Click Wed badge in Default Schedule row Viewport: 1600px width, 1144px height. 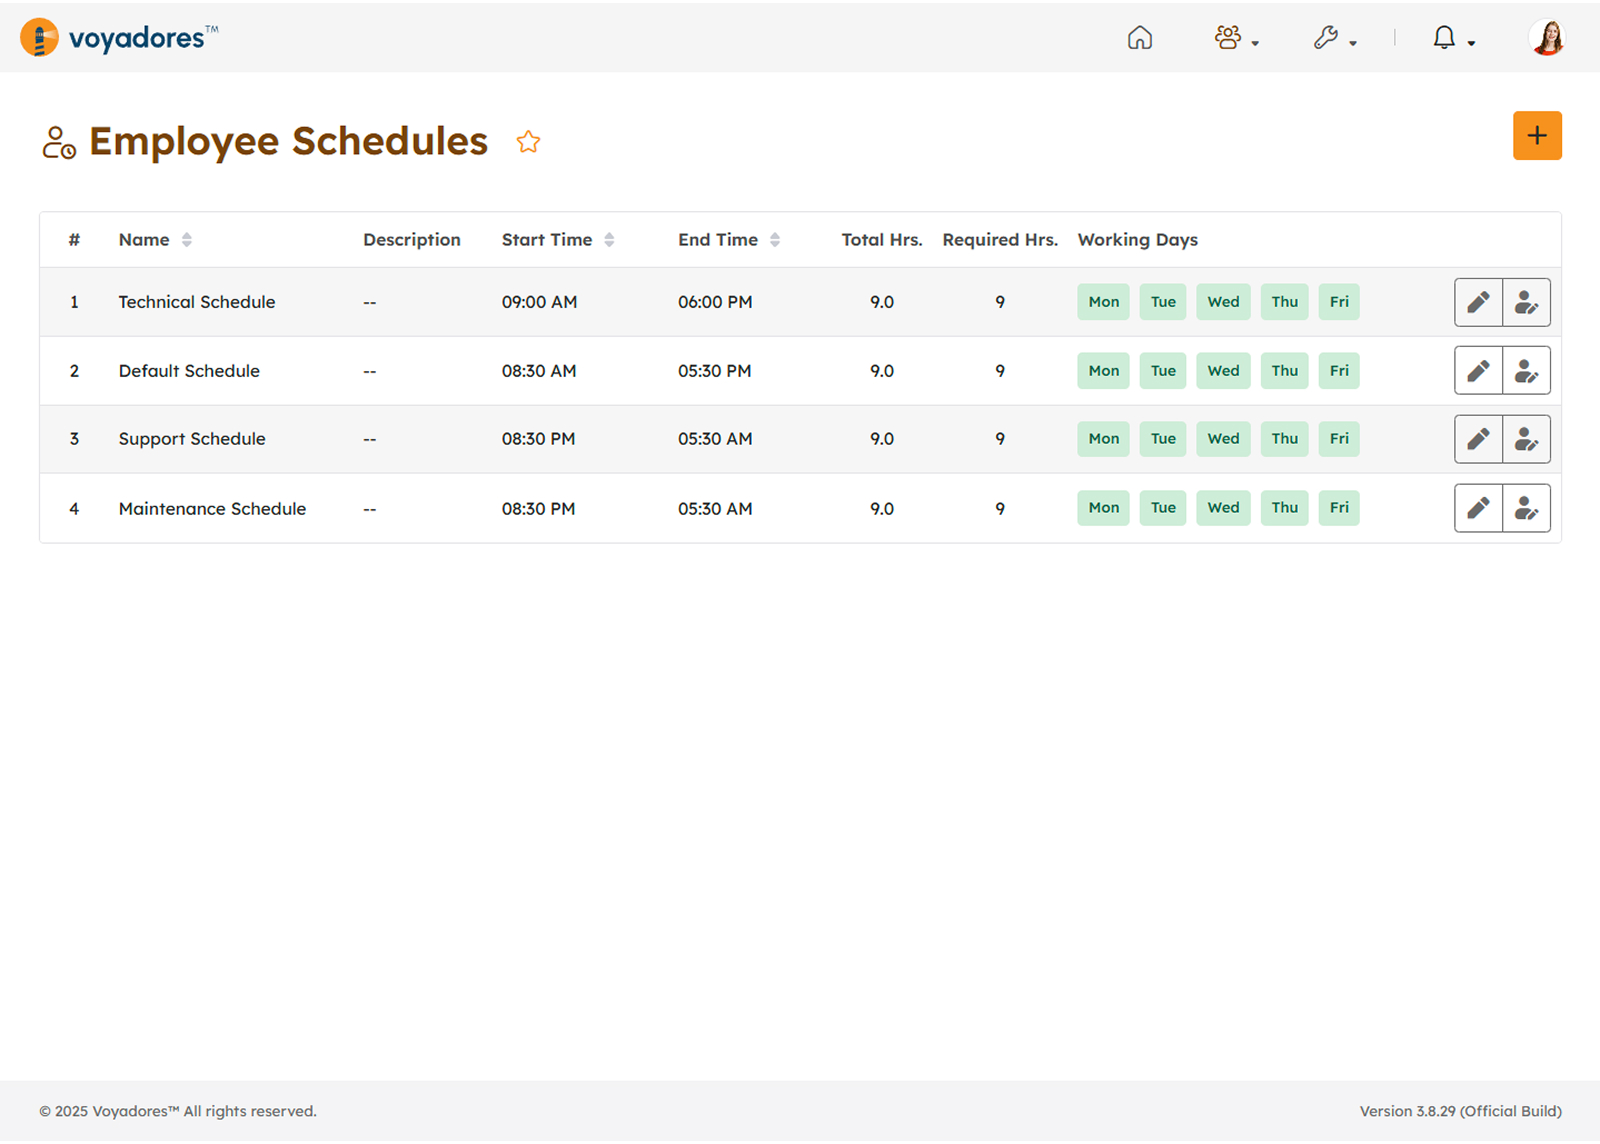1223,371
